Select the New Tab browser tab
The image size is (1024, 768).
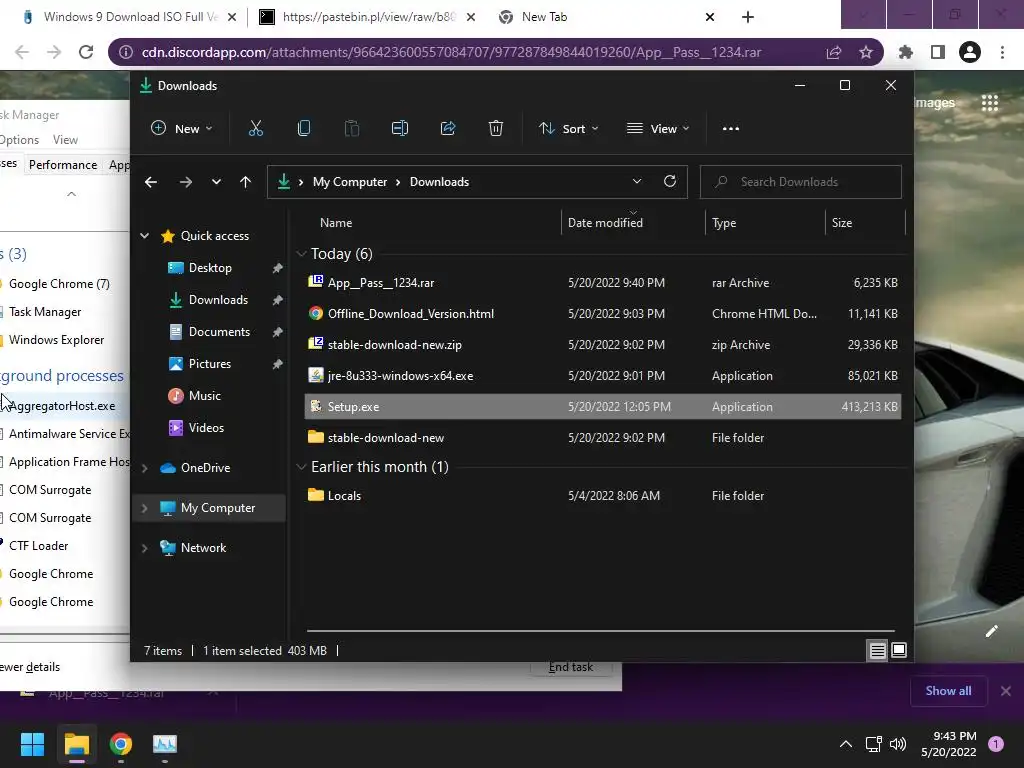pos(607,17)
